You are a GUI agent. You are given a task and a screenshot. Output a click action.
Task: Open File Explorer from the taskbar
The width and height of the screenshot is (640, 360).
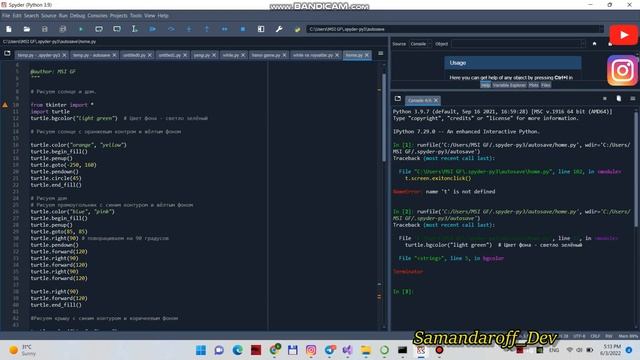pyautogui.click(x=366, y=350)
